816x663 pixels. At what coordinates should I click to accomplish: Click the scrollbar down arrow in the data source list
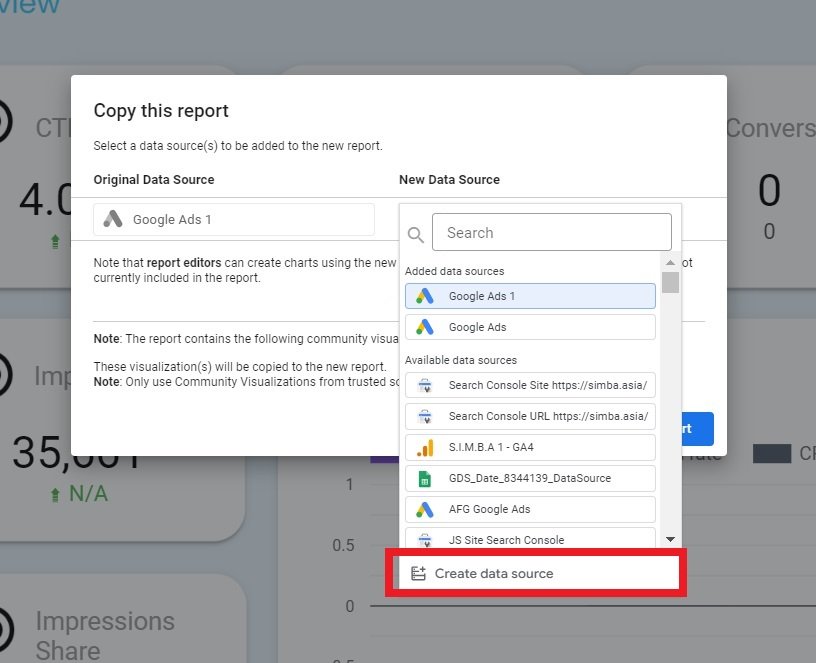[x=670, y=539]
